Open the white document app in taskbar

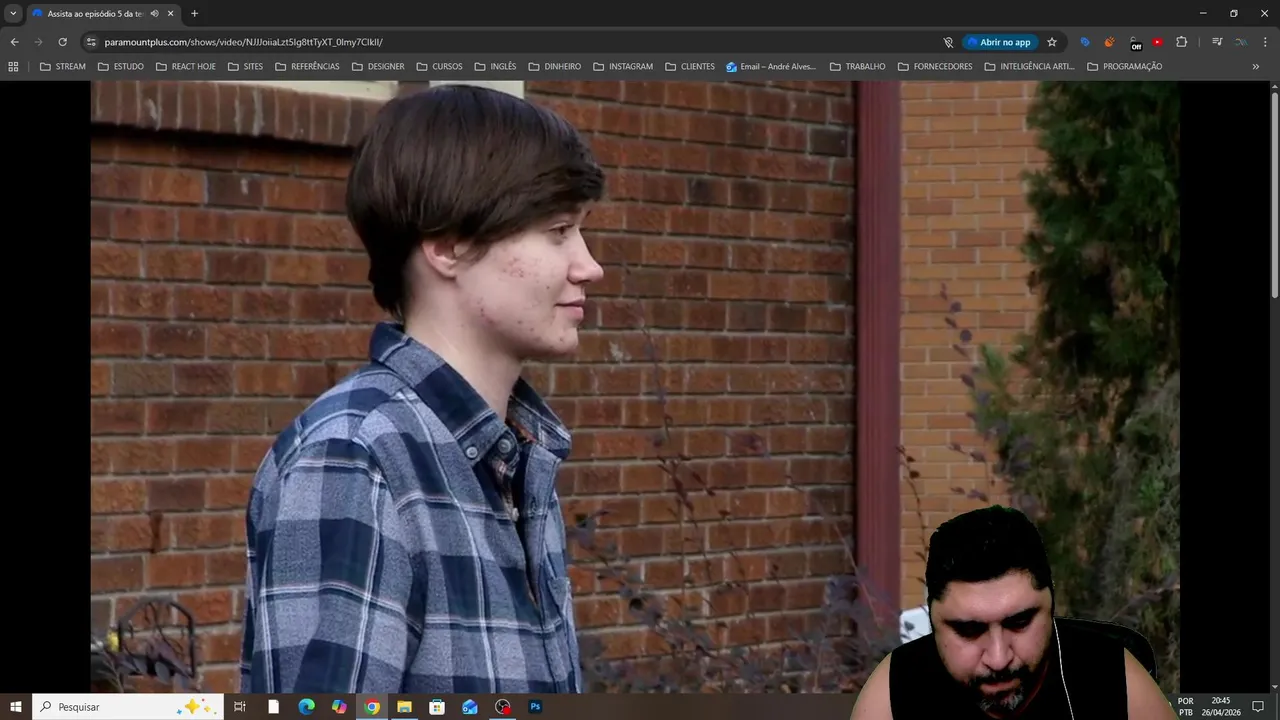[x=273, y=707]
